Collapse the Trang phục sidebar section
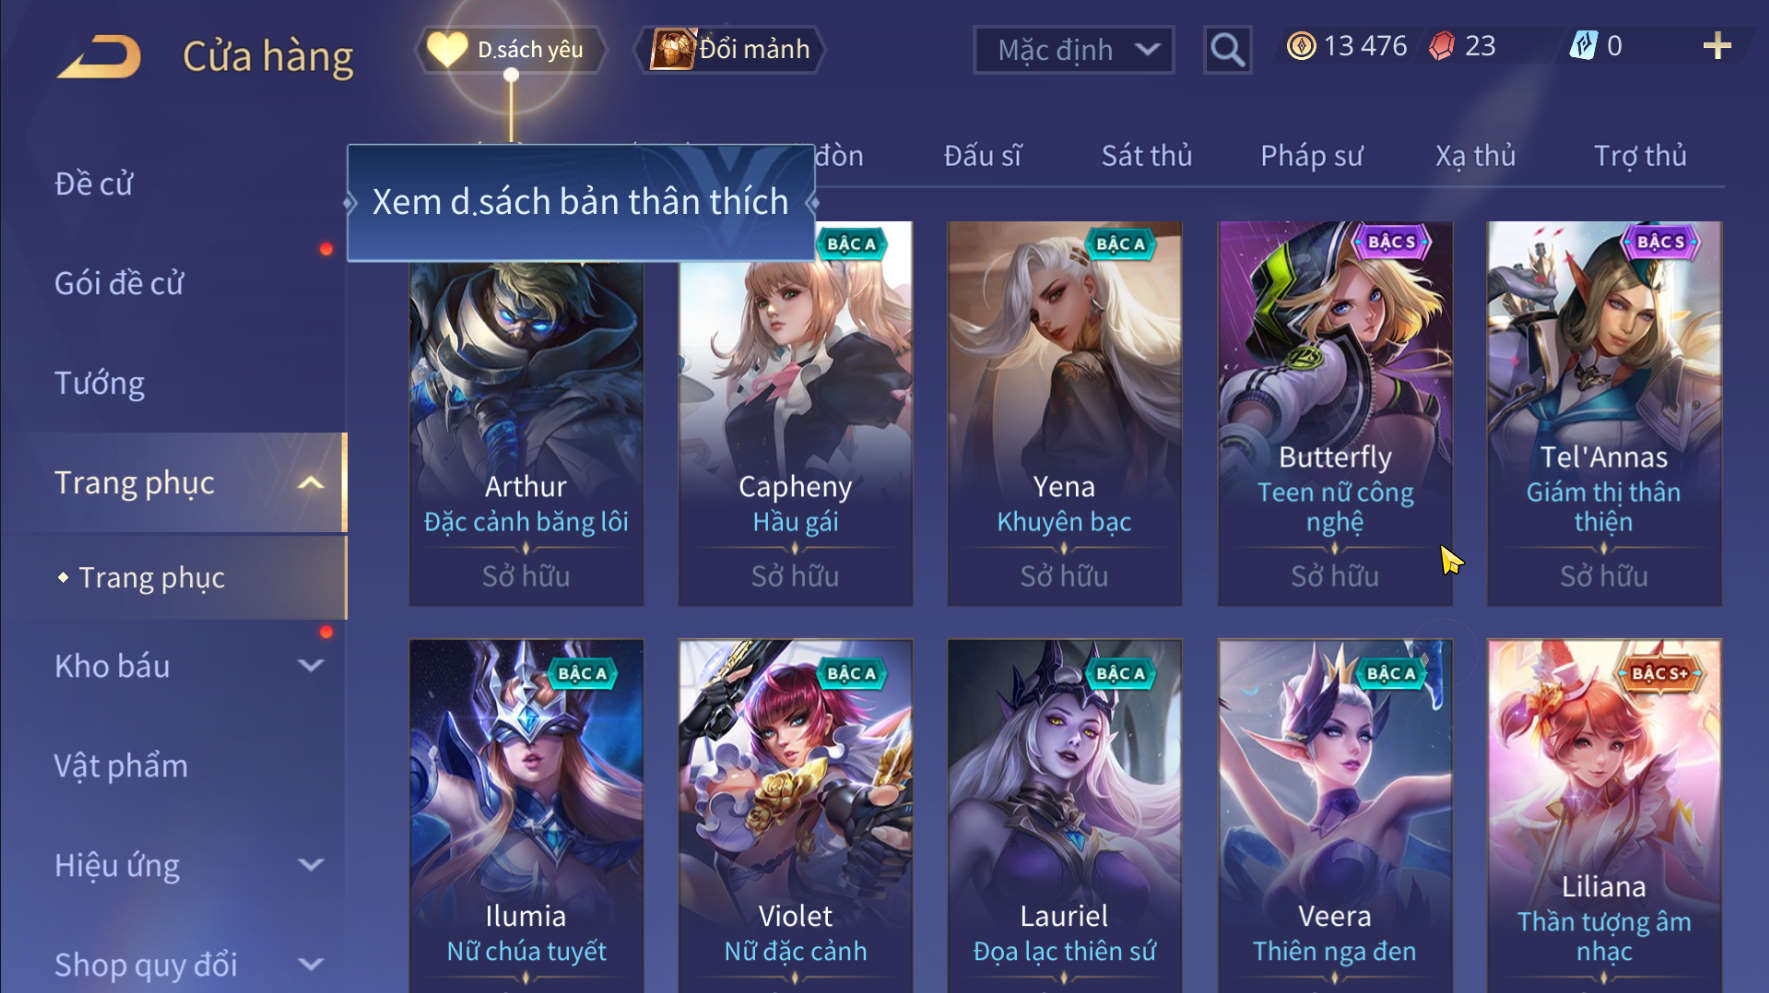Viewport: 1769px width, 993px height. click(311, 483)
